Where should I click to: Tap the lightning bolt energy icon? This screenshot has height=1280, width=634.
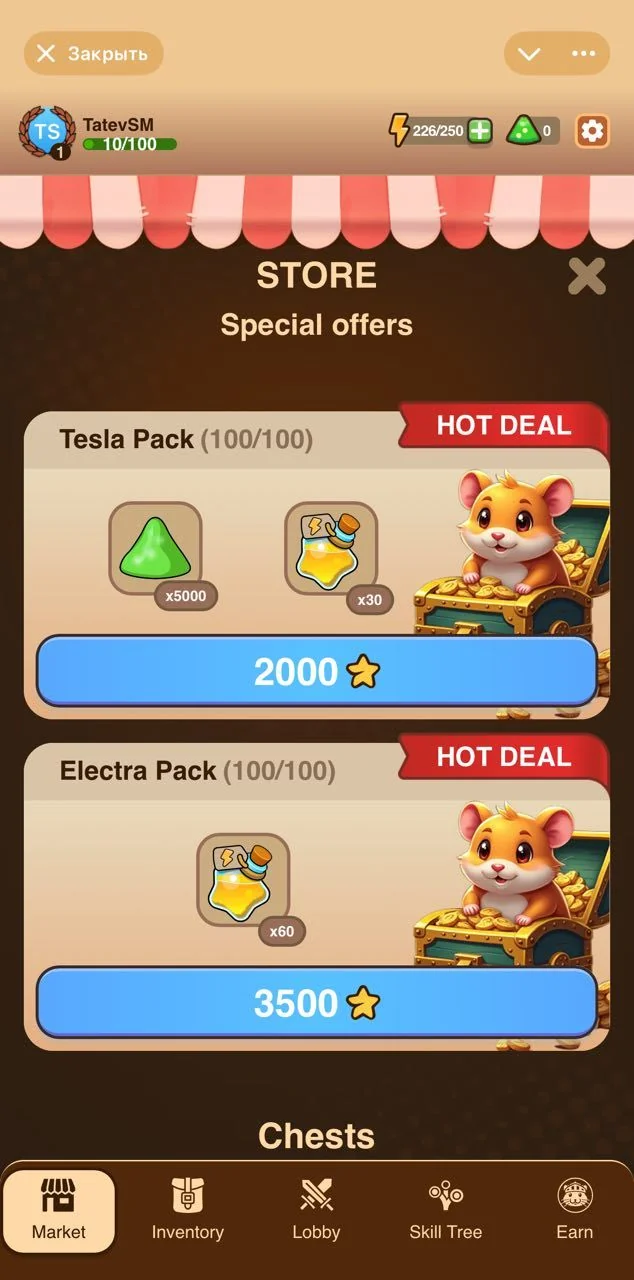pos(399,131)
